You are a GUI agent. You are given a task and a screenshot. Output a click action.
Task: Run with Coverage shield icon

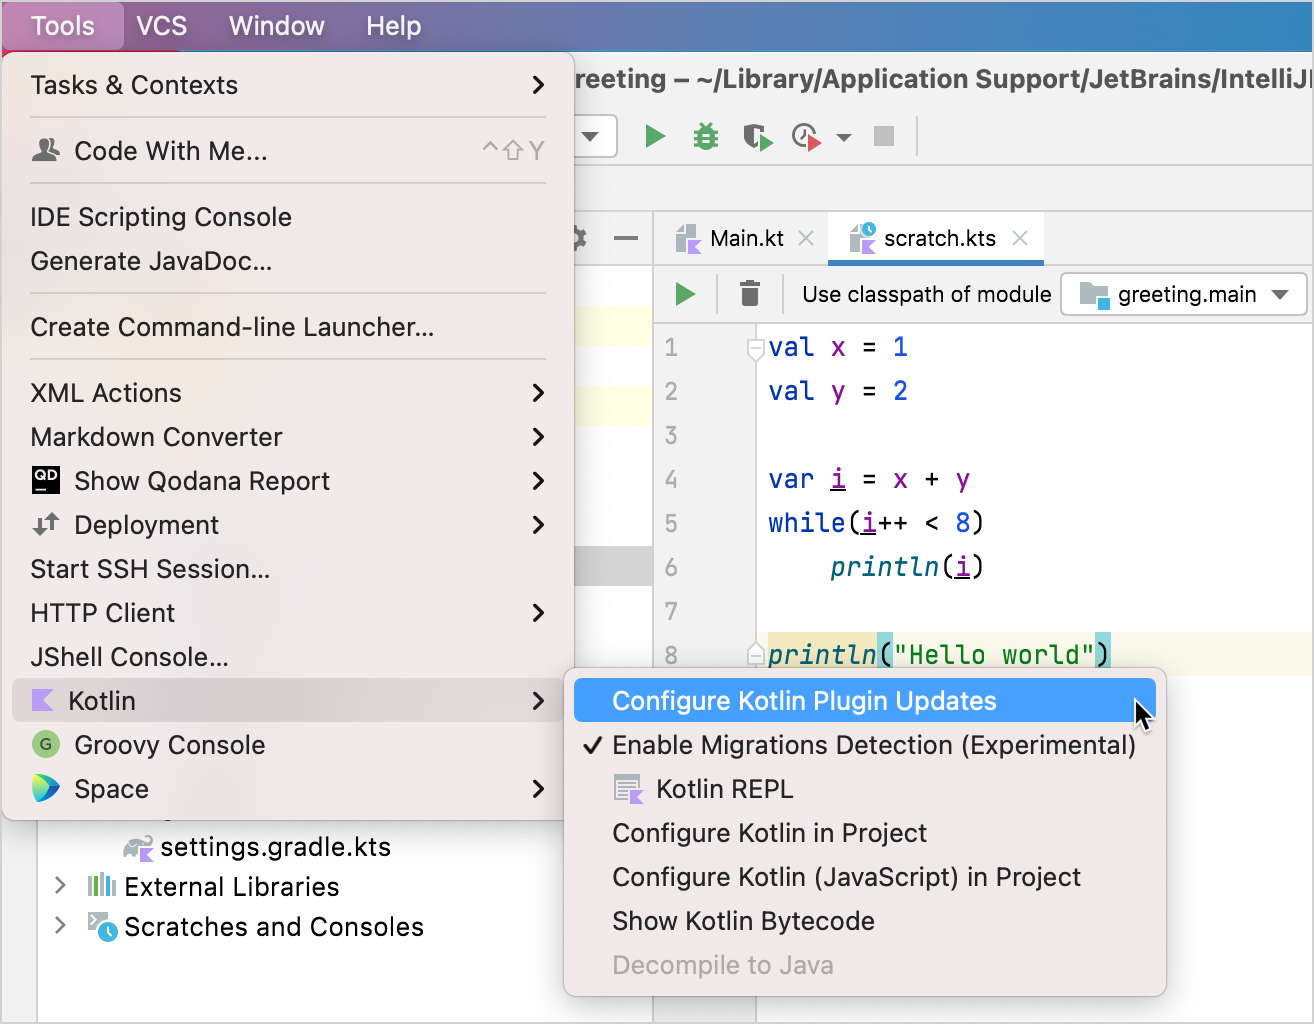coord(757,136)
